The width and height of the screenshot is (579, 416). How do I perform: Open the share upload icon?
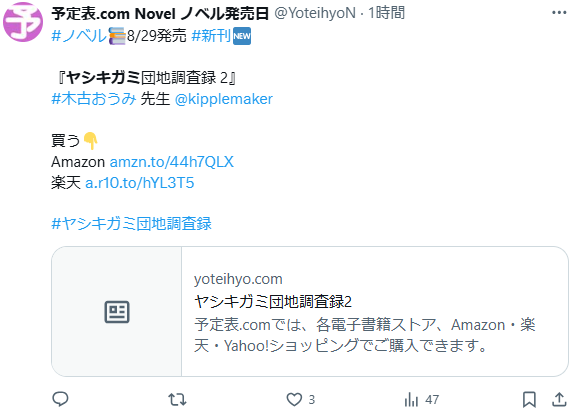pyautogui.click(x=559, y=399)
